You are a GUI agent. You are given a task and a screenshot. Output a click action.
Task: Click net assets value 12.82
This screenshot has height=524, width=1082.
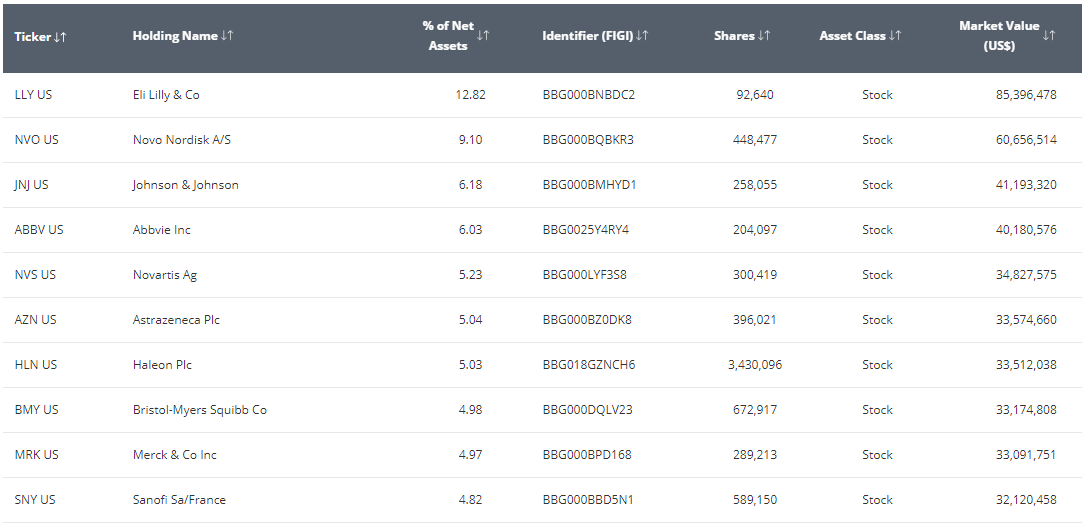point(471,95)
